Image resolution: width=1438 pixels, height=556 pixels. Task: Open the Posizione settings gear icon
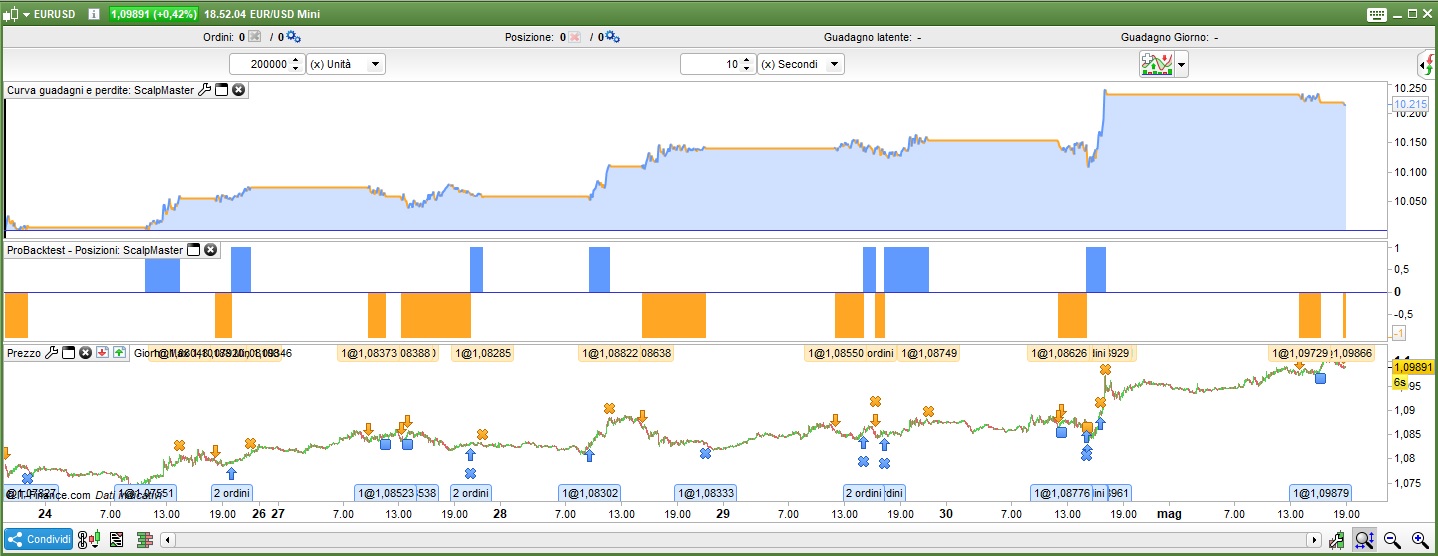[x=612, y=37]
